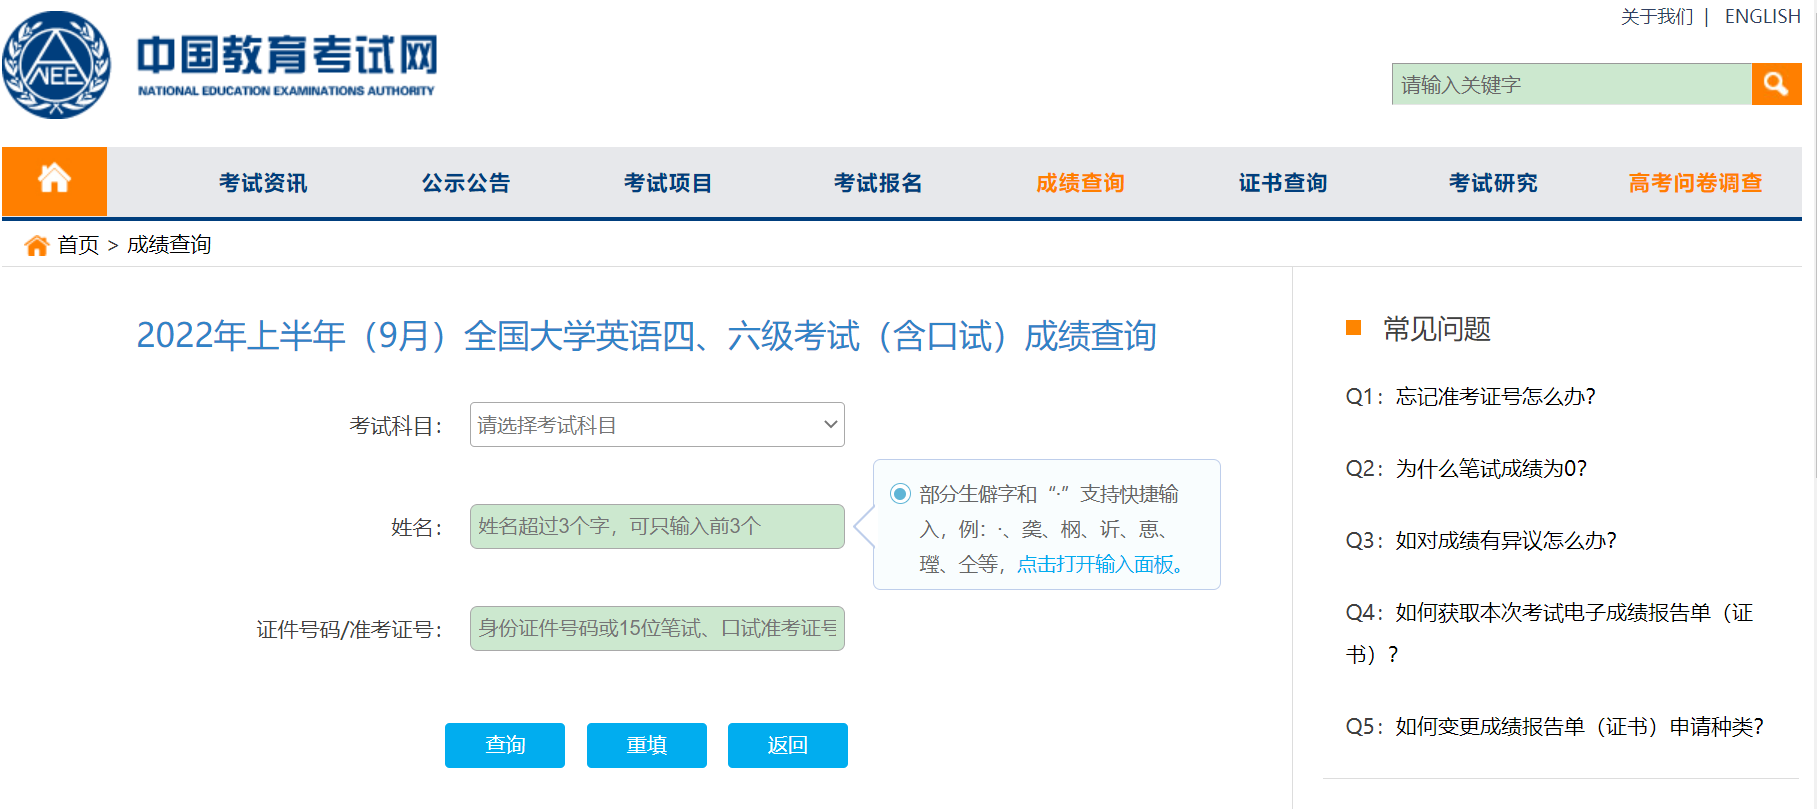Image resolution: width=1817 pixels, height=809 pixels.
Task: Click the 点击打开输入面板 link
Action: pos(1099,564)
